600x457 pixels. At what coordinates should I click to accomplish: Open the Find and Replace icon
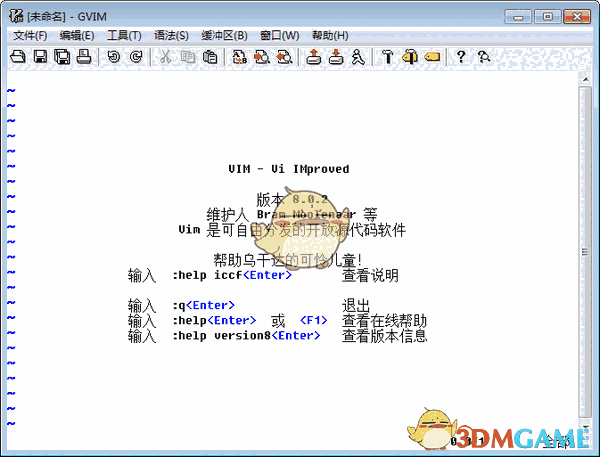(x=240, y=57)
